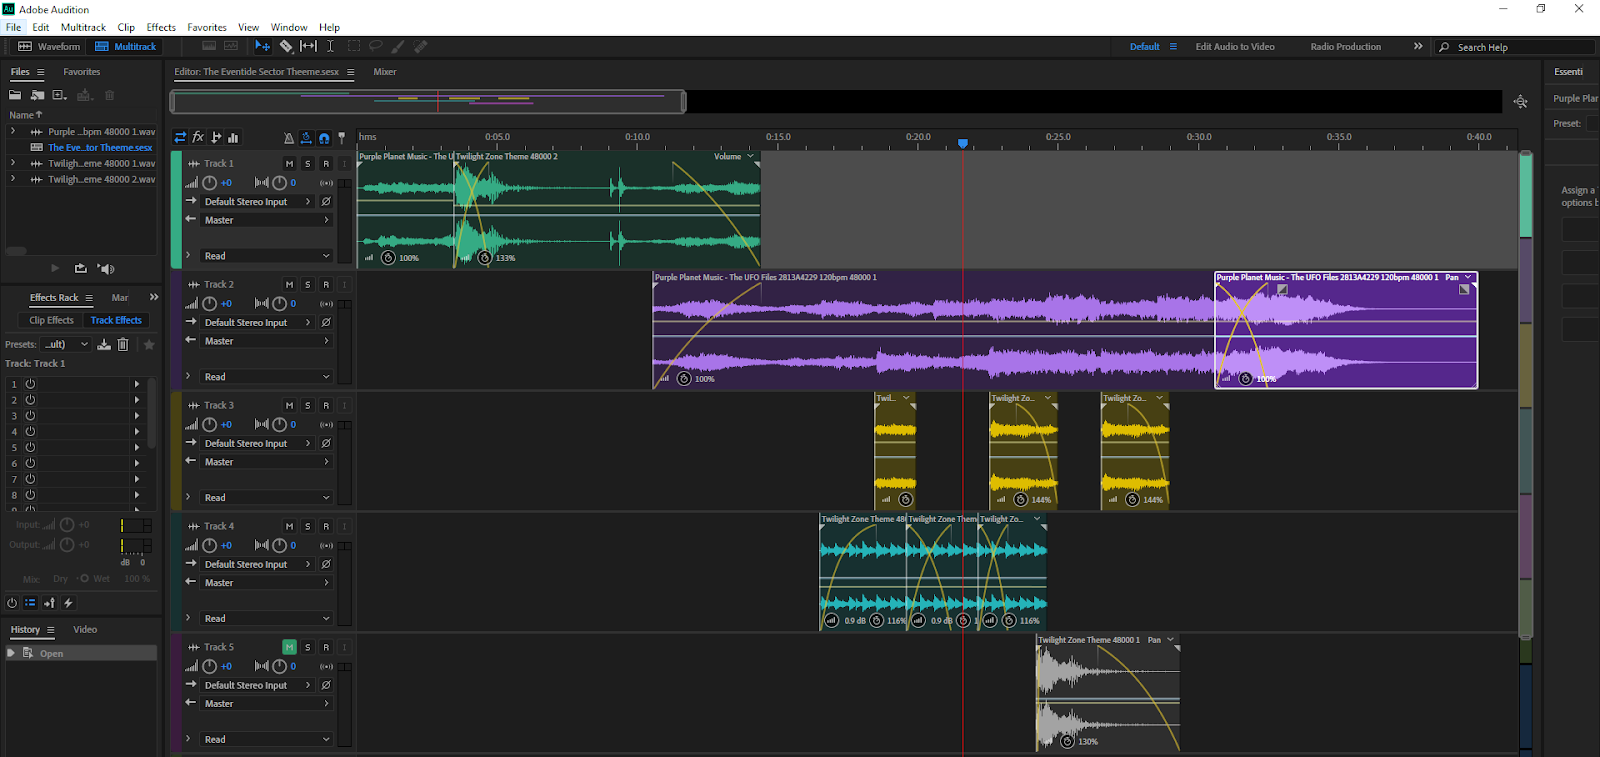Select Track Effects button

[x=116, y=320]
